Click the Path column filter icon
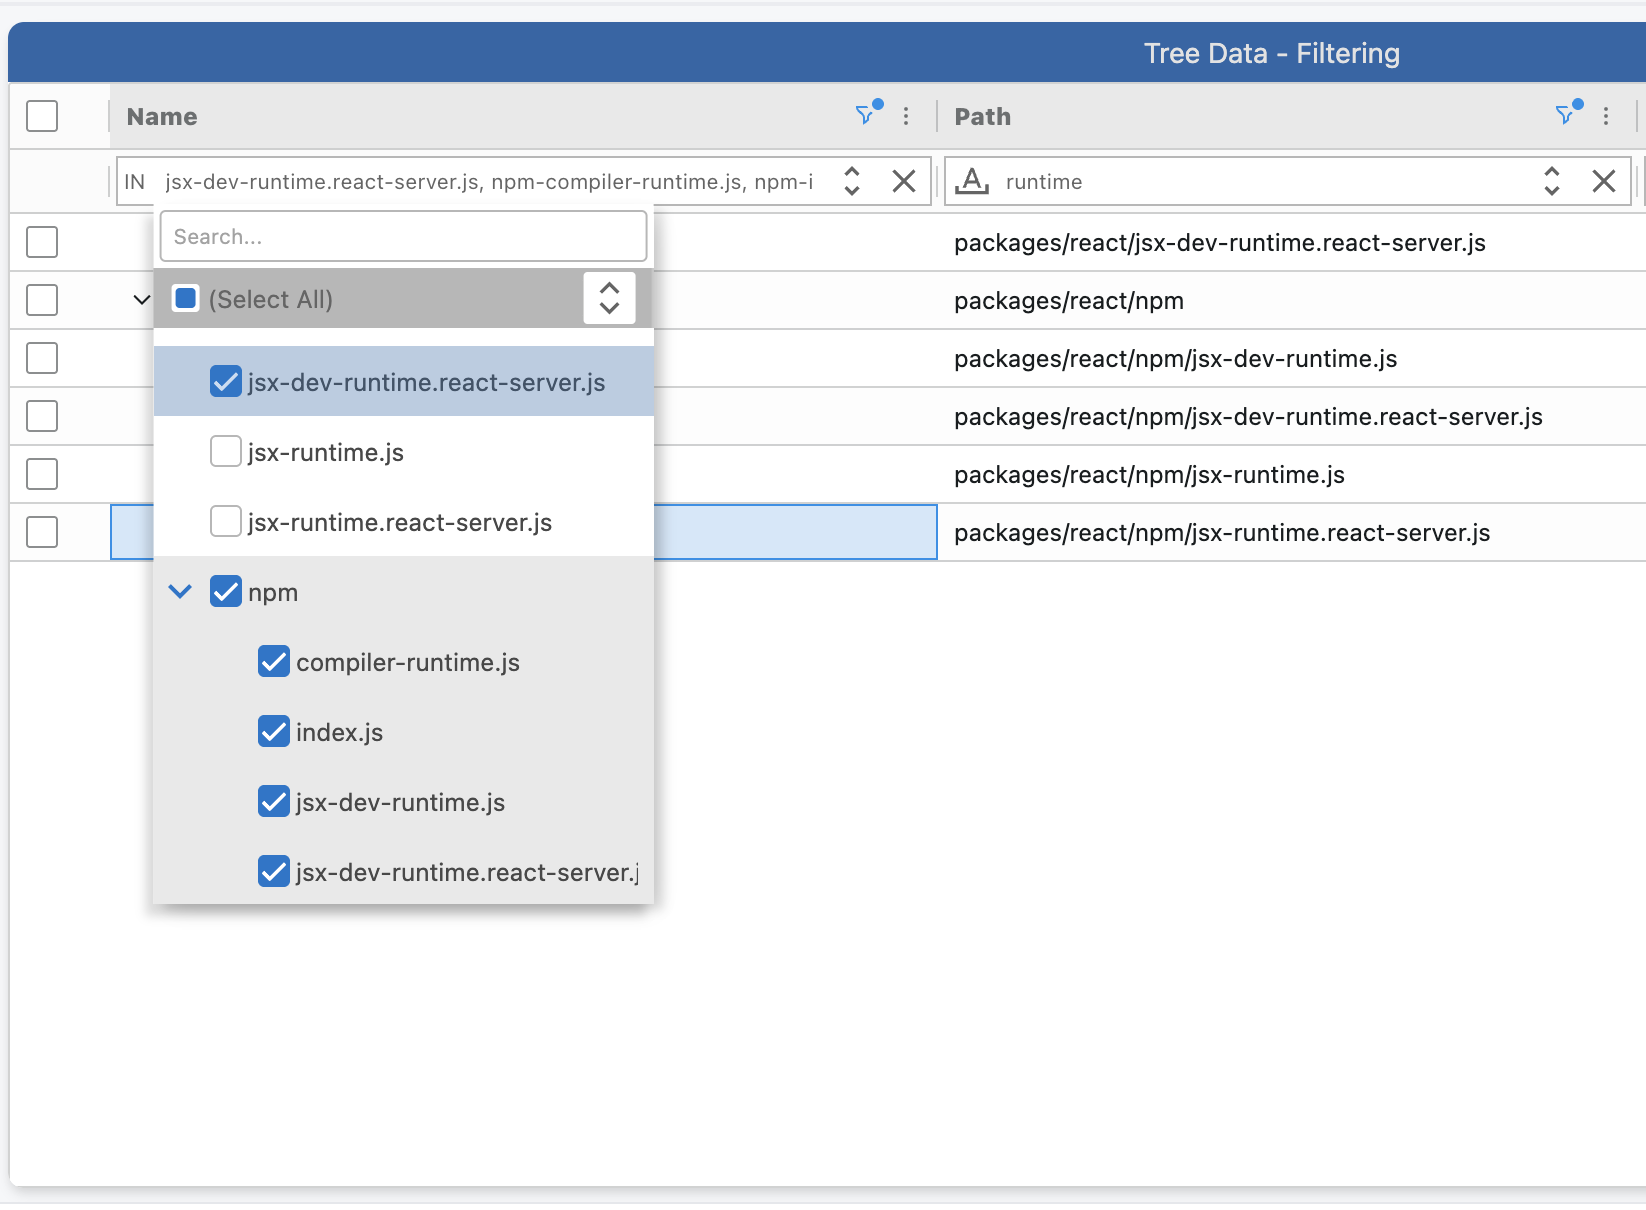Viewport: 1646px width, 1210px height. (1567, 116)
